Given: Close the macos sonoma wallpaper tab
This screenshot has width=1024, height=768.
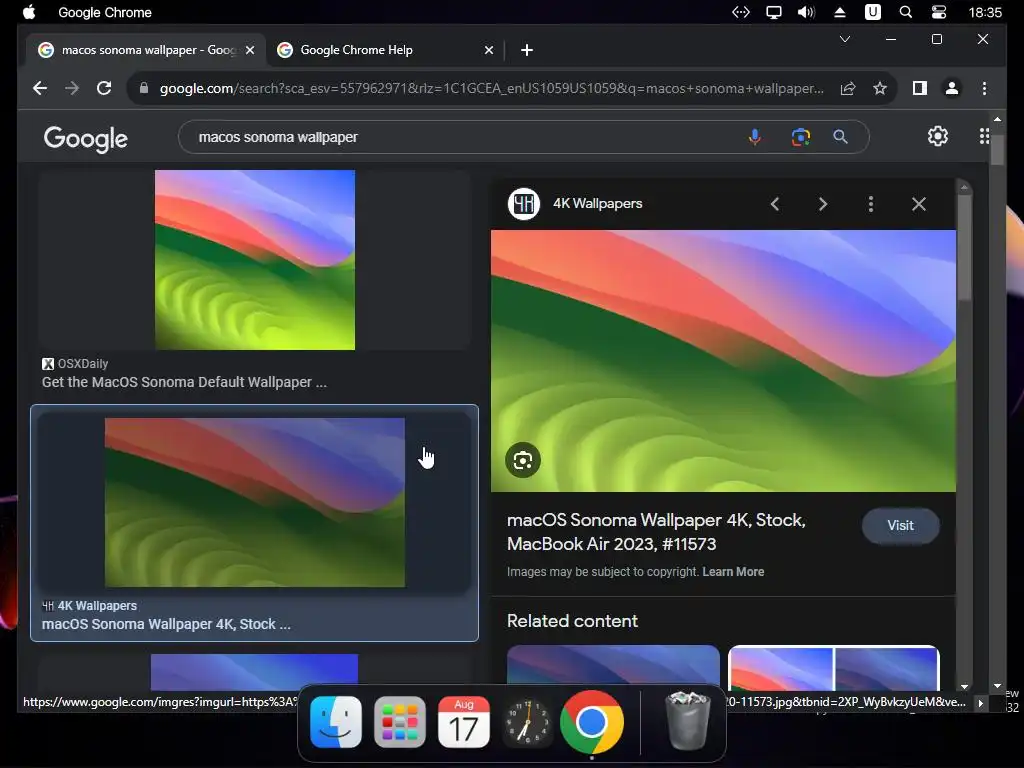Looking at the screenshot, I should (x=249, y=50).
